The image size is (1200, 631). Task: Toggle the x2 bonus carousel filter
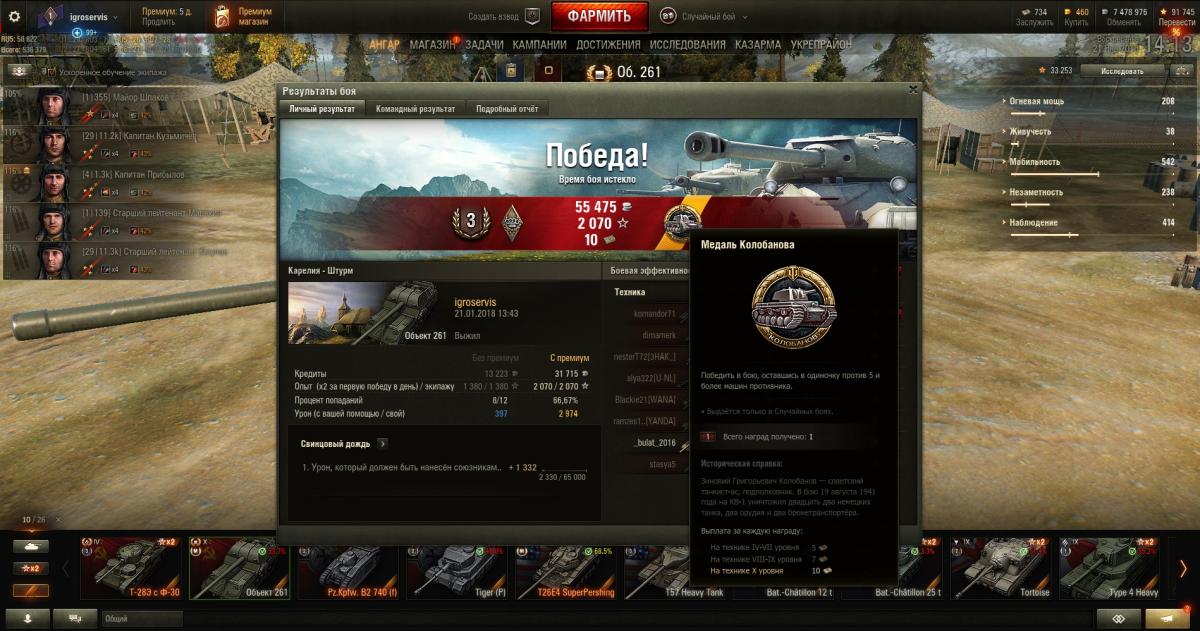32,568
